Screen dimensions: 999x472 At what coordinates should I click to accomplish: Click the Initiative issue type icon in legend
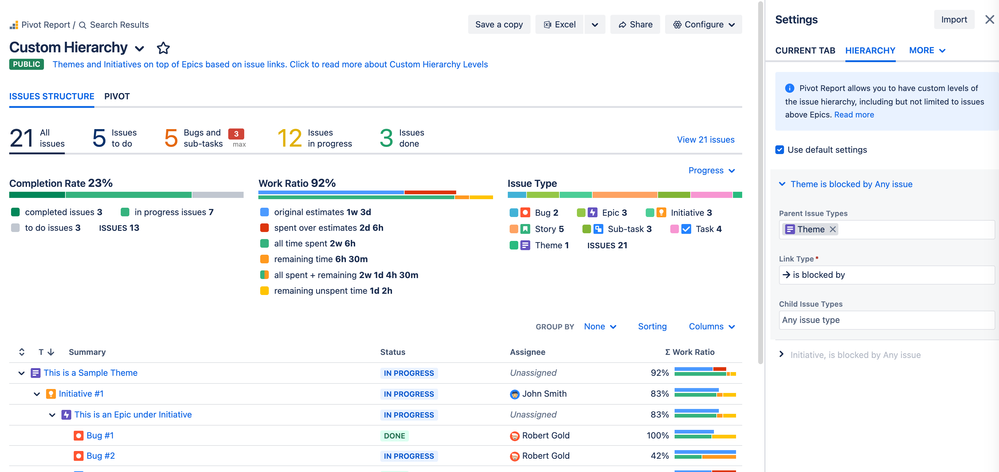pyautogui.click(x=661, y=213)
